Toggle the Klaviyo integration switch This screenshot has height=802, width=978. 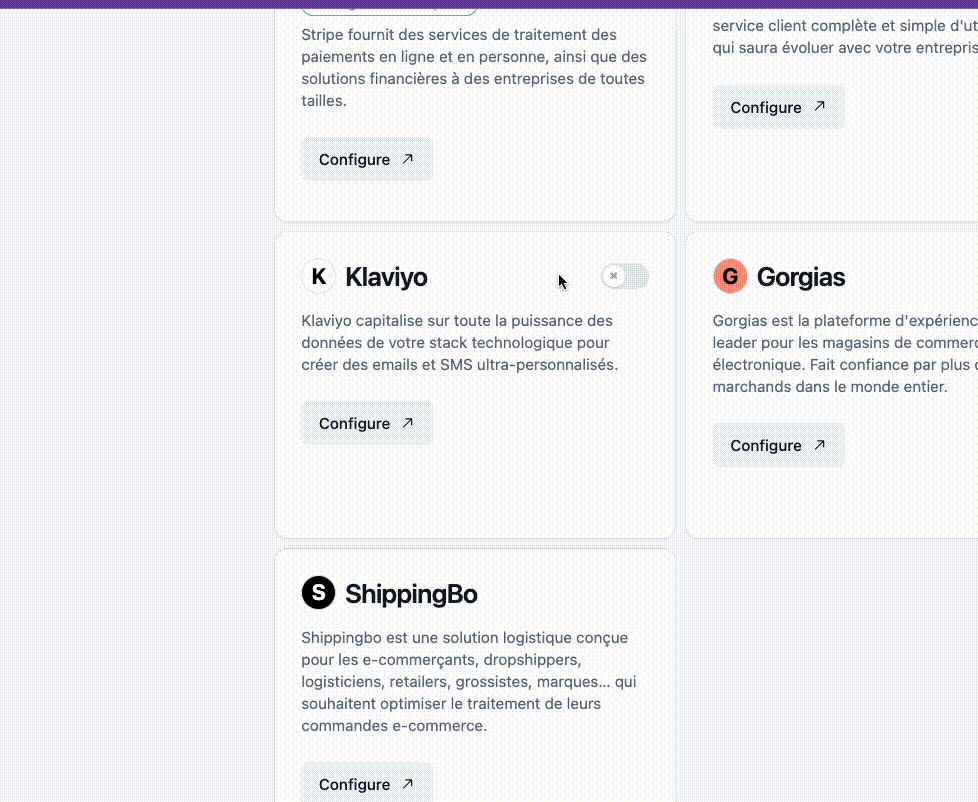coord(625,276)
